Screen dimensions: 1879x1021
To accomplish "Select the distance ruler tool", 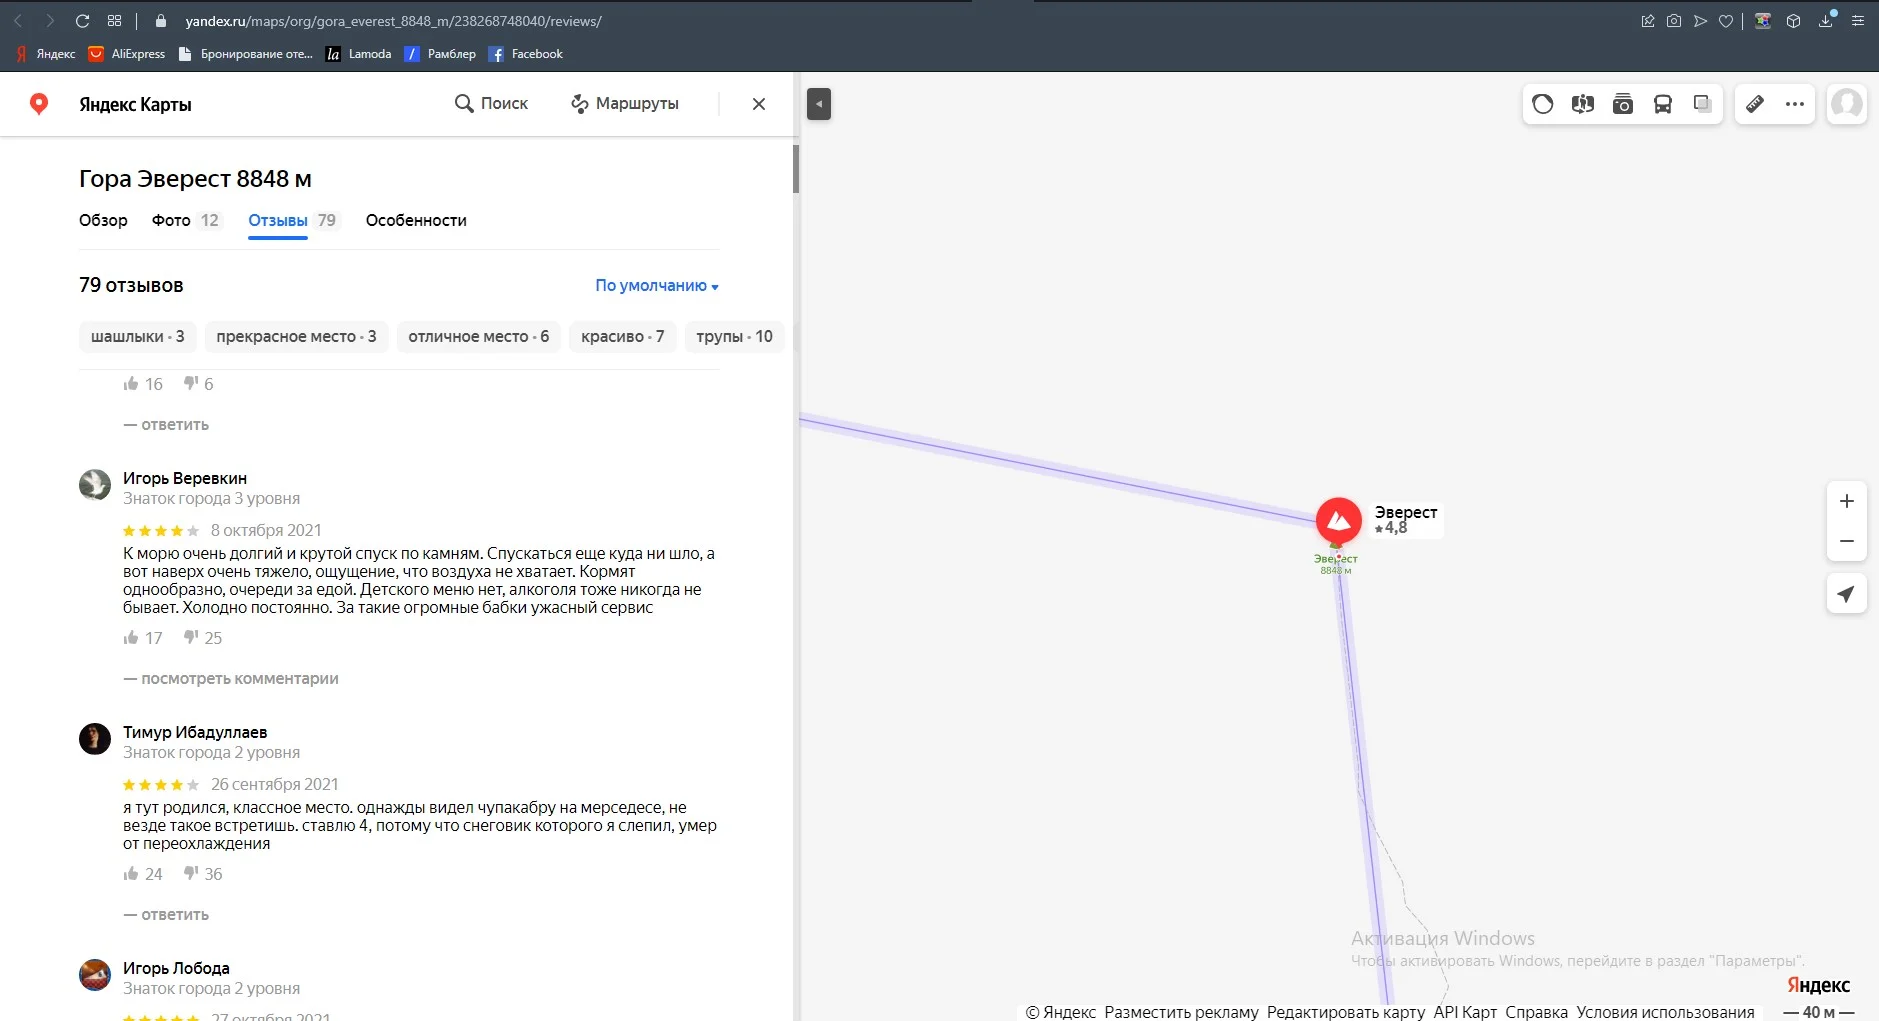I will (x=1757, y=104).
